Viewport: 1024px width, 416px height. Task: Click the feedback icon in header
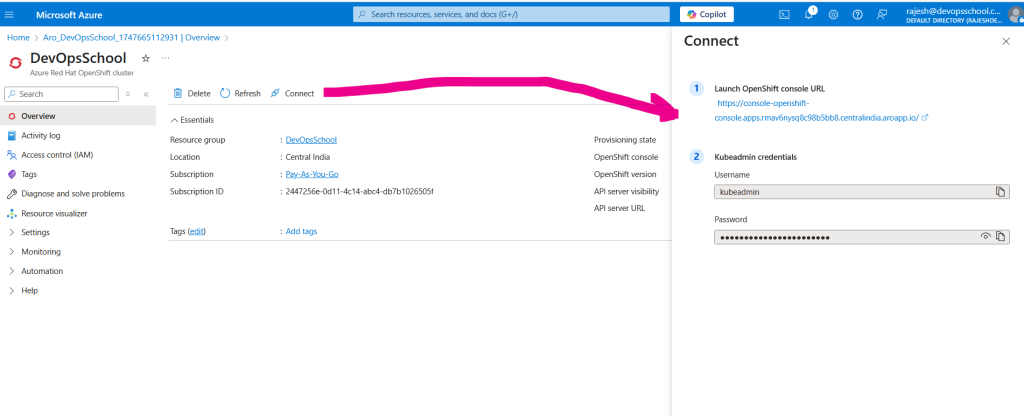click(881, 14)
